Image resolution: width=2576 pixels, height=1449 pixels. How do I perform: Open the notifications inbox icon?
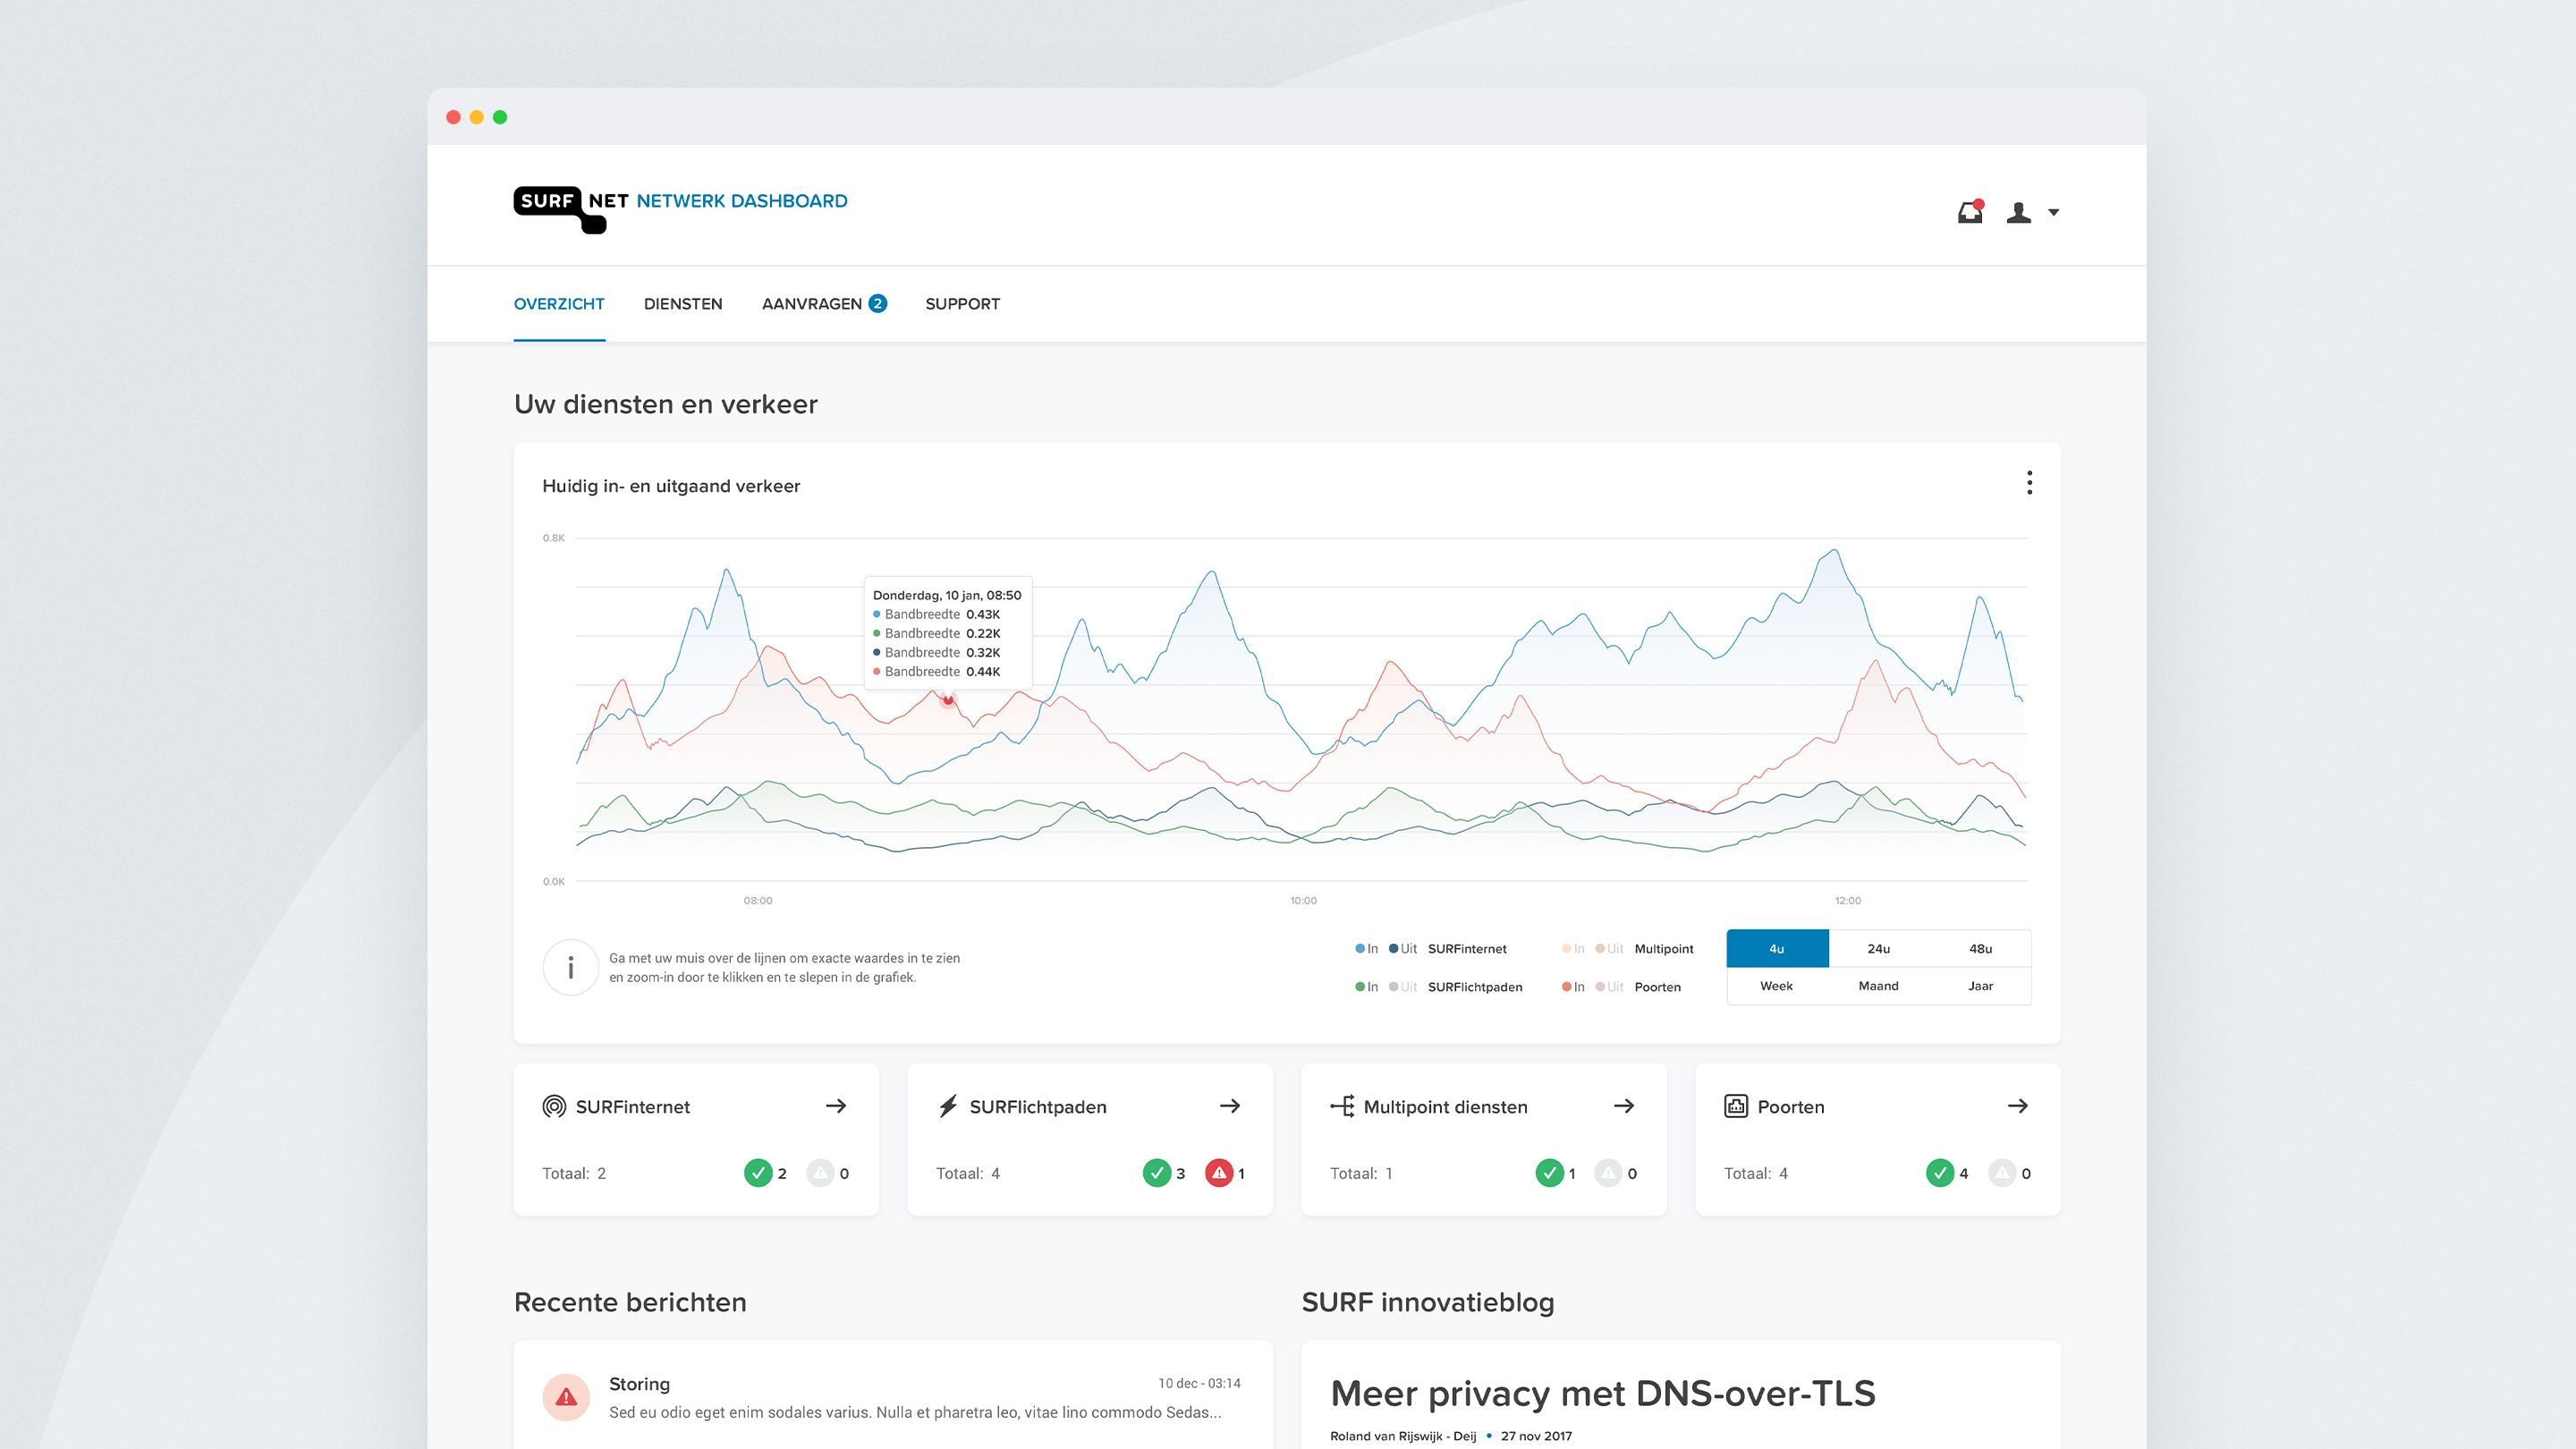[1970, 213]
